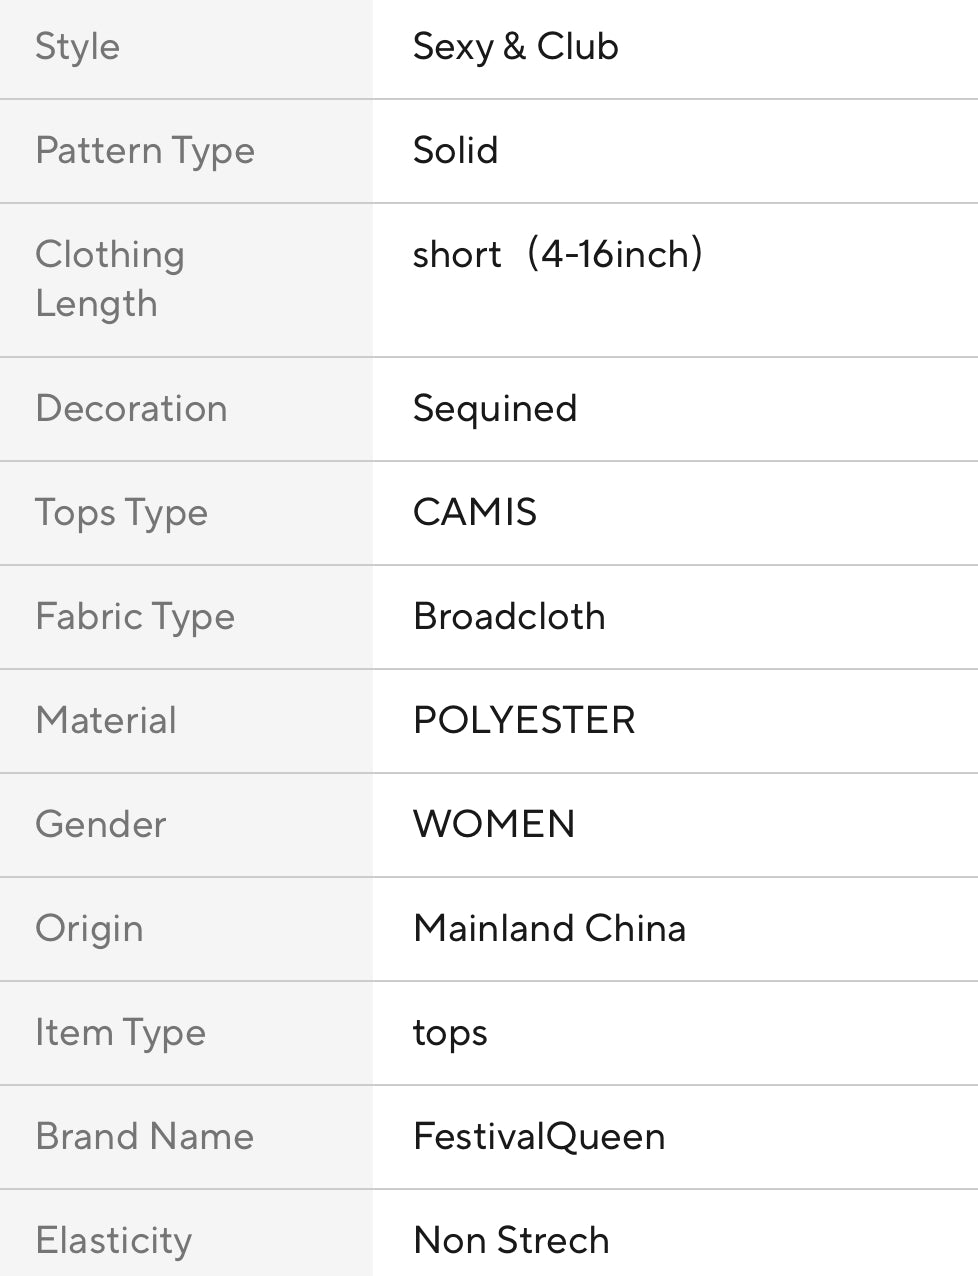Select the "Clothing Length" label

pos(110,279)
